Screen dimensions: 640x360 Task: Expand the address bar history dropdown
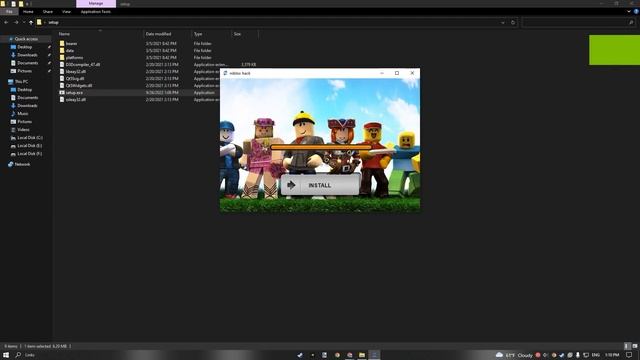(x=502, y=22)
